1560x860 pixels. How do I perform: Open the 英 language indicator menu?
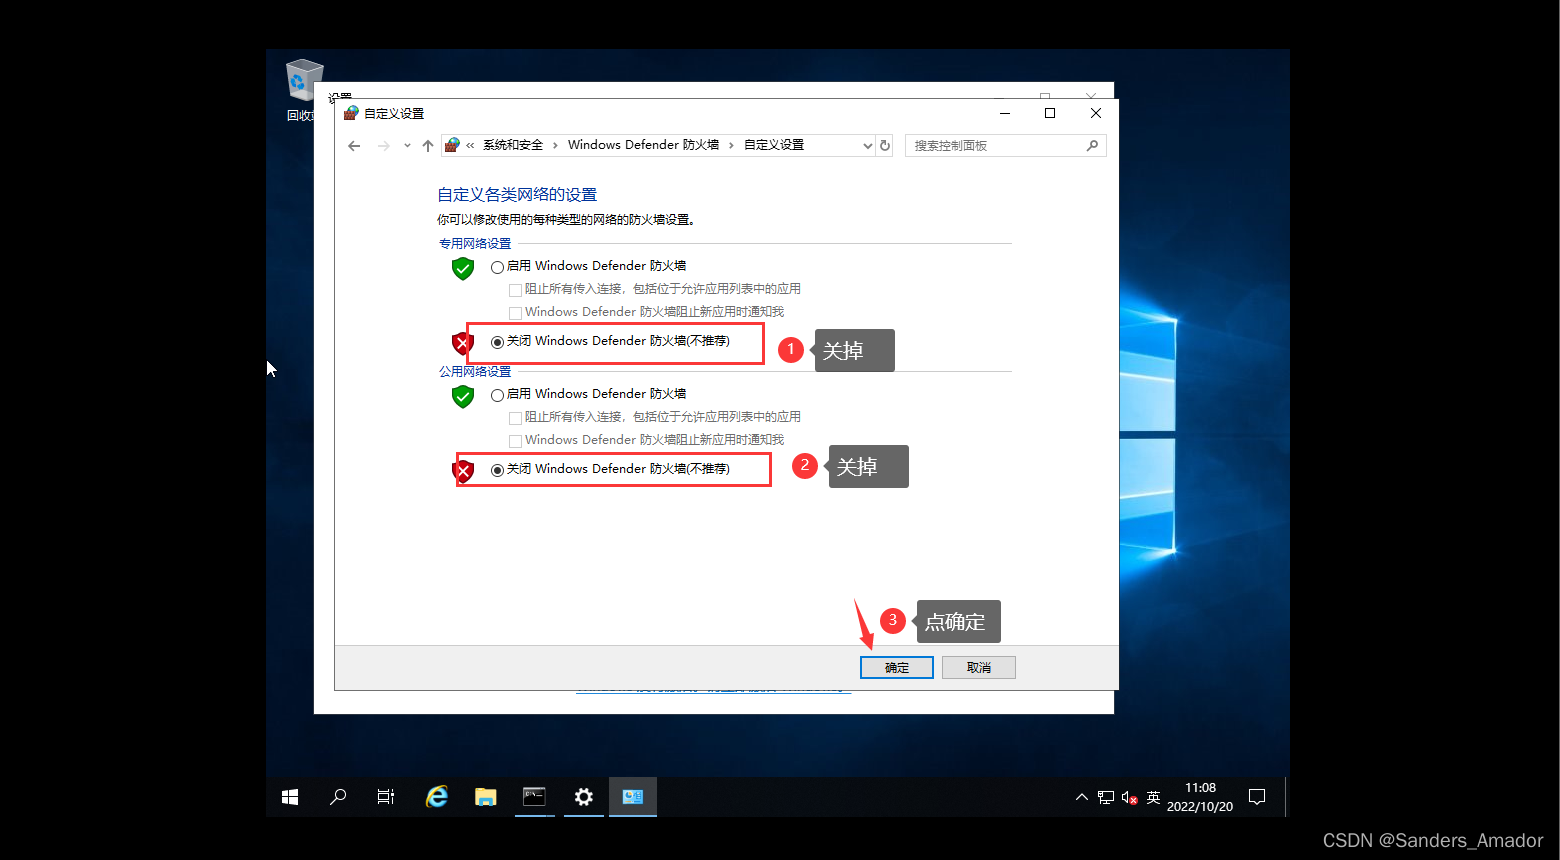pyautogui.click(x=1152, y=797)
